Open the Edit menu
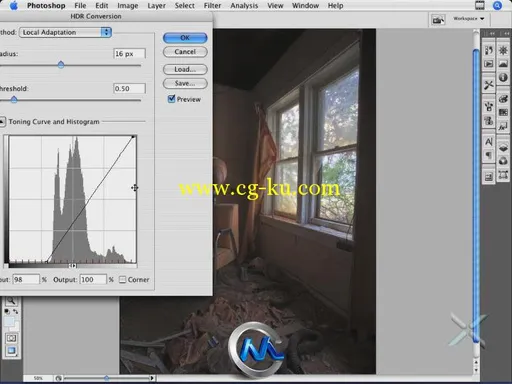The image size is (512, 384). [x=102, y=6]
